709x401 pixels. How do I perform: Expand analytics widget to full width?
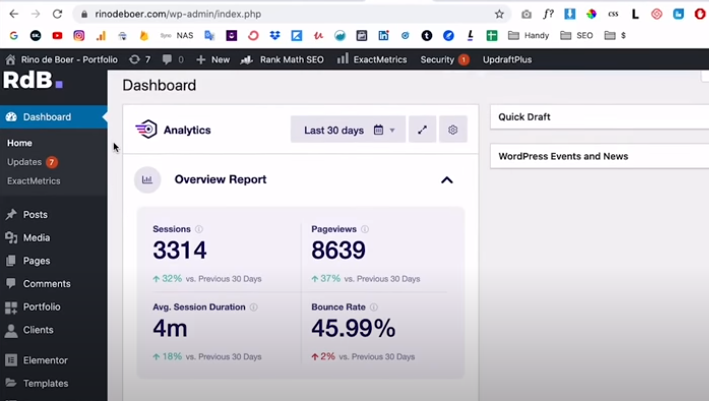422,130
